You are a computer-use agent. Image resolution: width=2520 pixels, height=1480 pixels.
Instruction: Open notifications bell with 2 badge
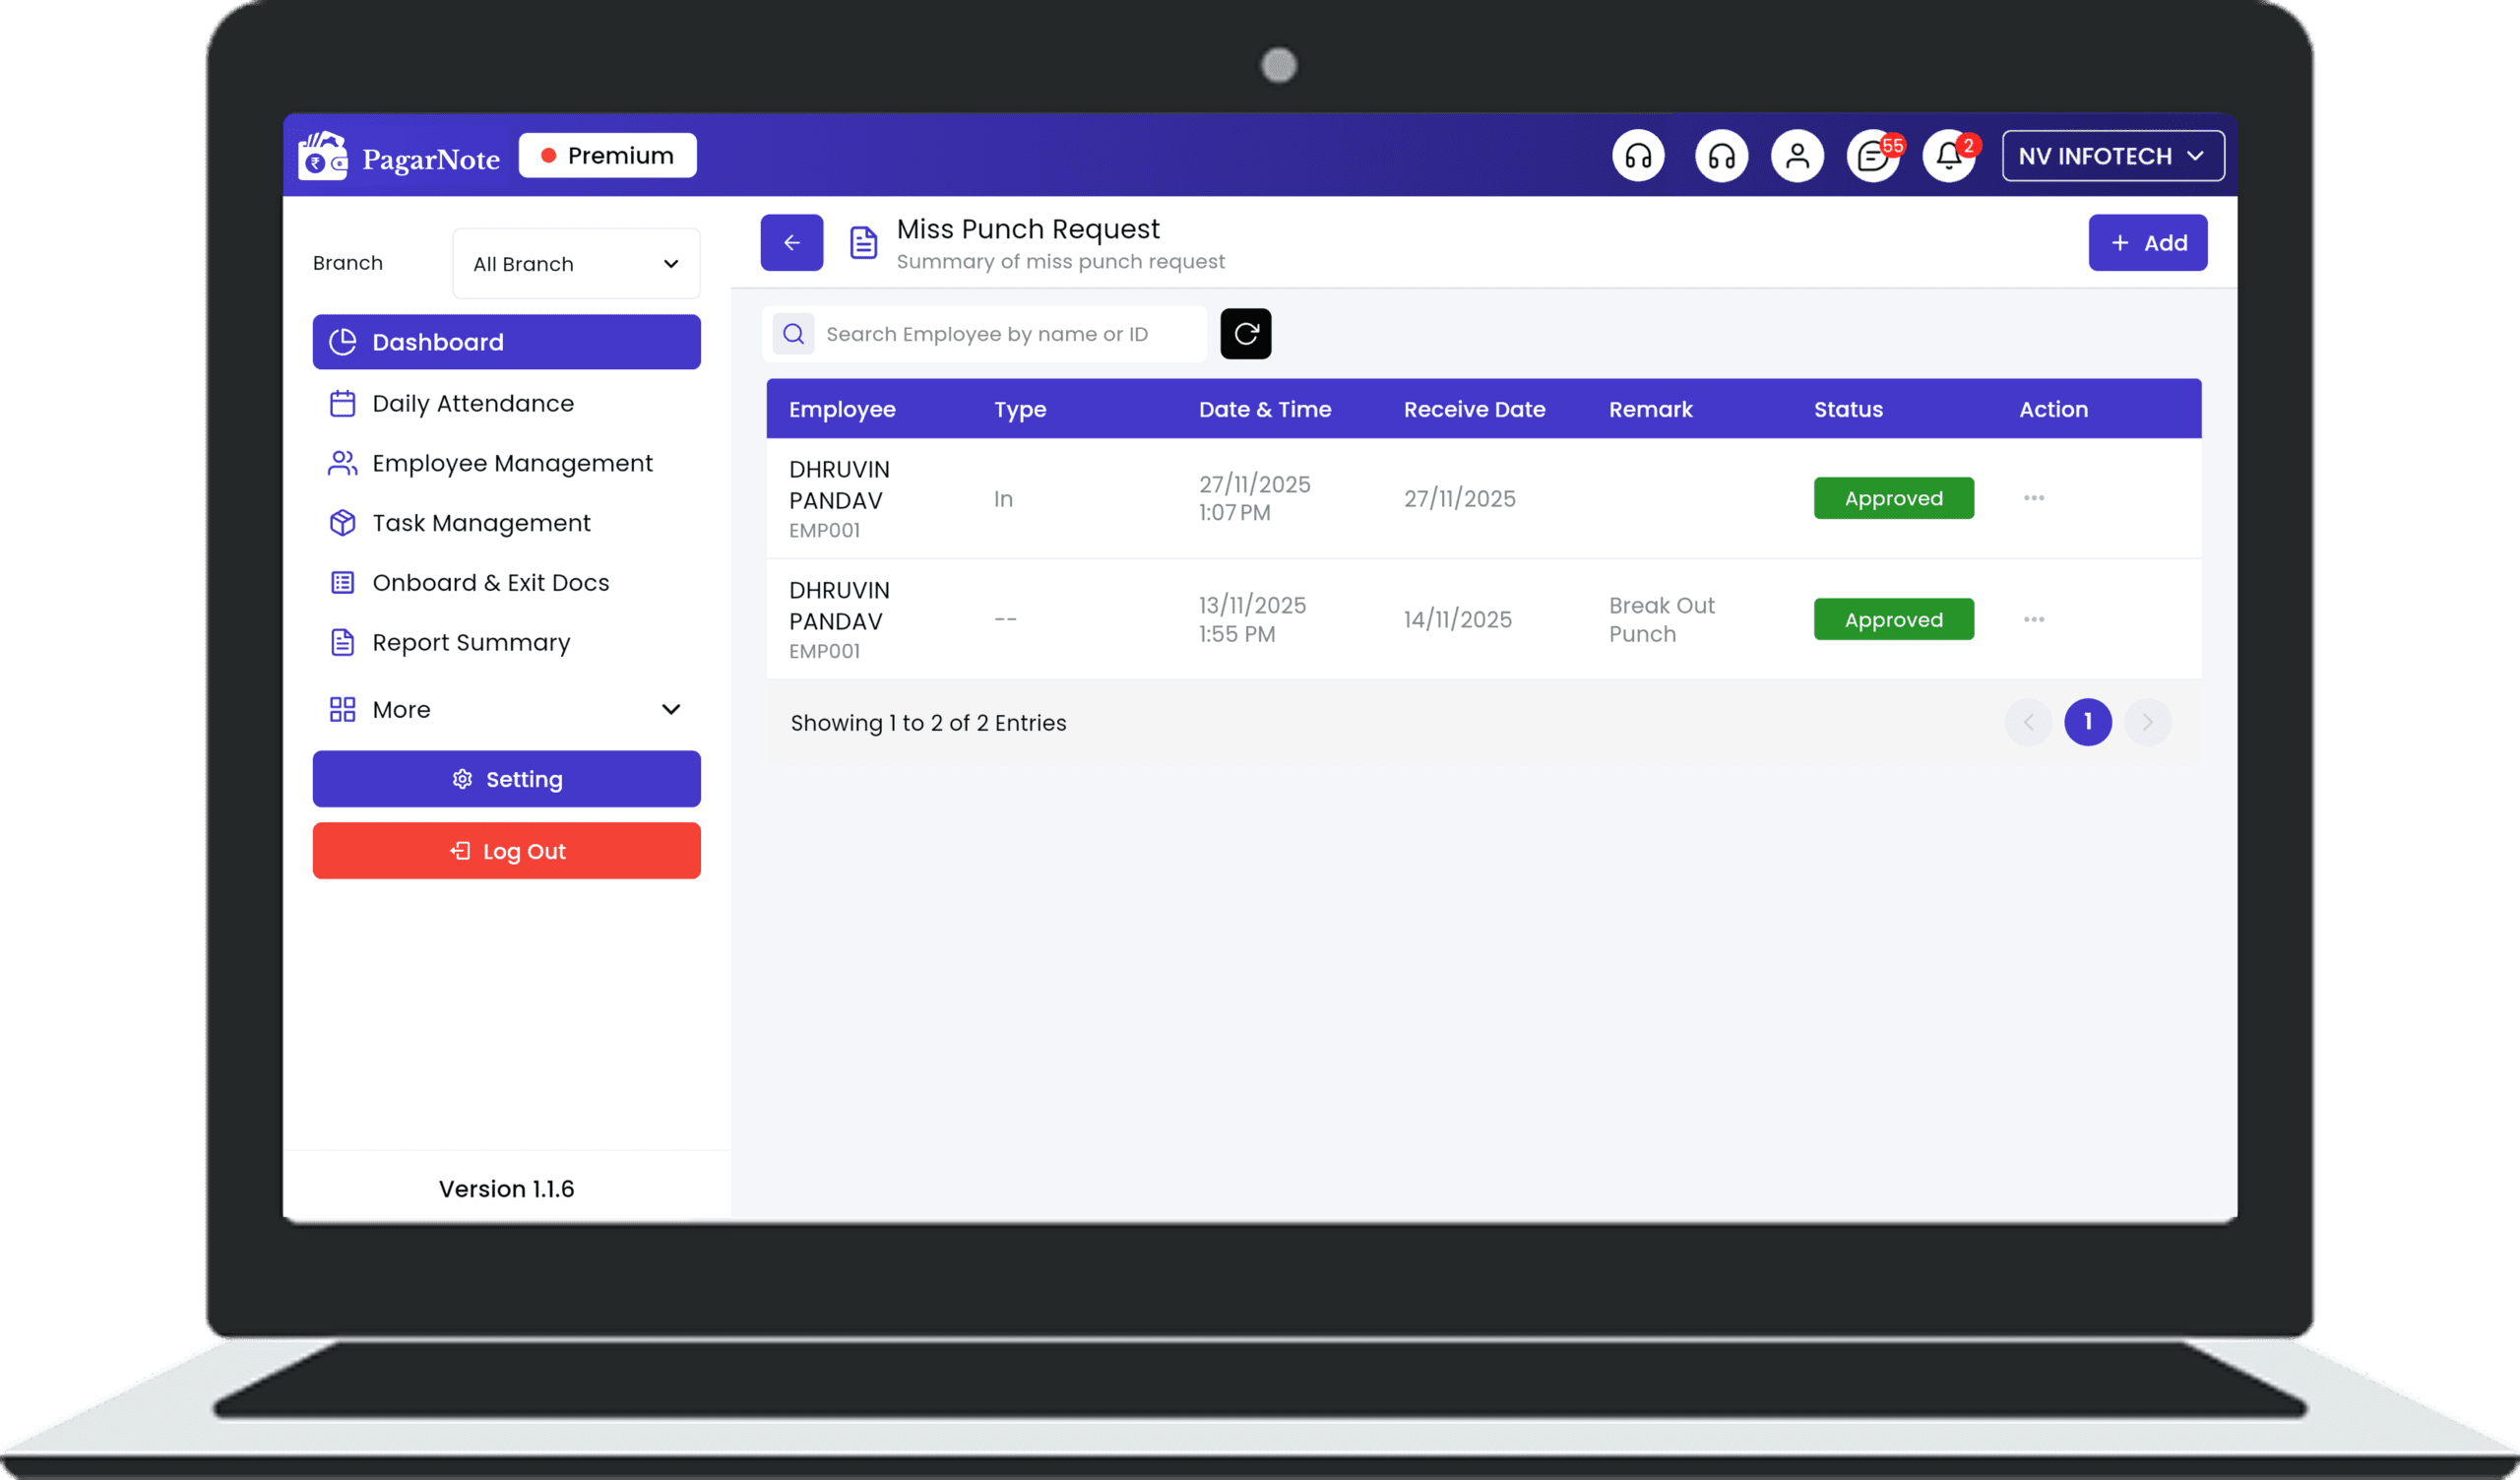pos(1950,156)
